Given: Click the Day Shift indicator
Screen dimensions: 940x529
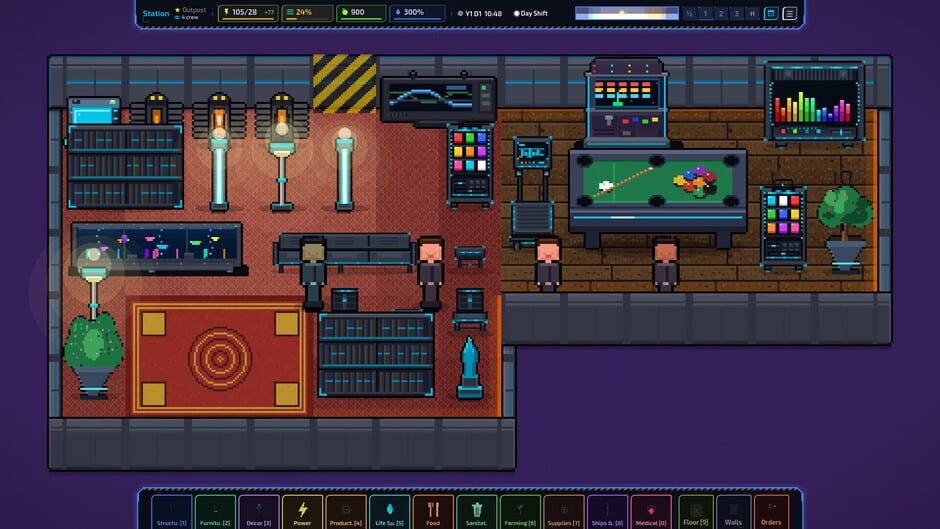Looking at the screenshot, I should click(x=531, y=13).
